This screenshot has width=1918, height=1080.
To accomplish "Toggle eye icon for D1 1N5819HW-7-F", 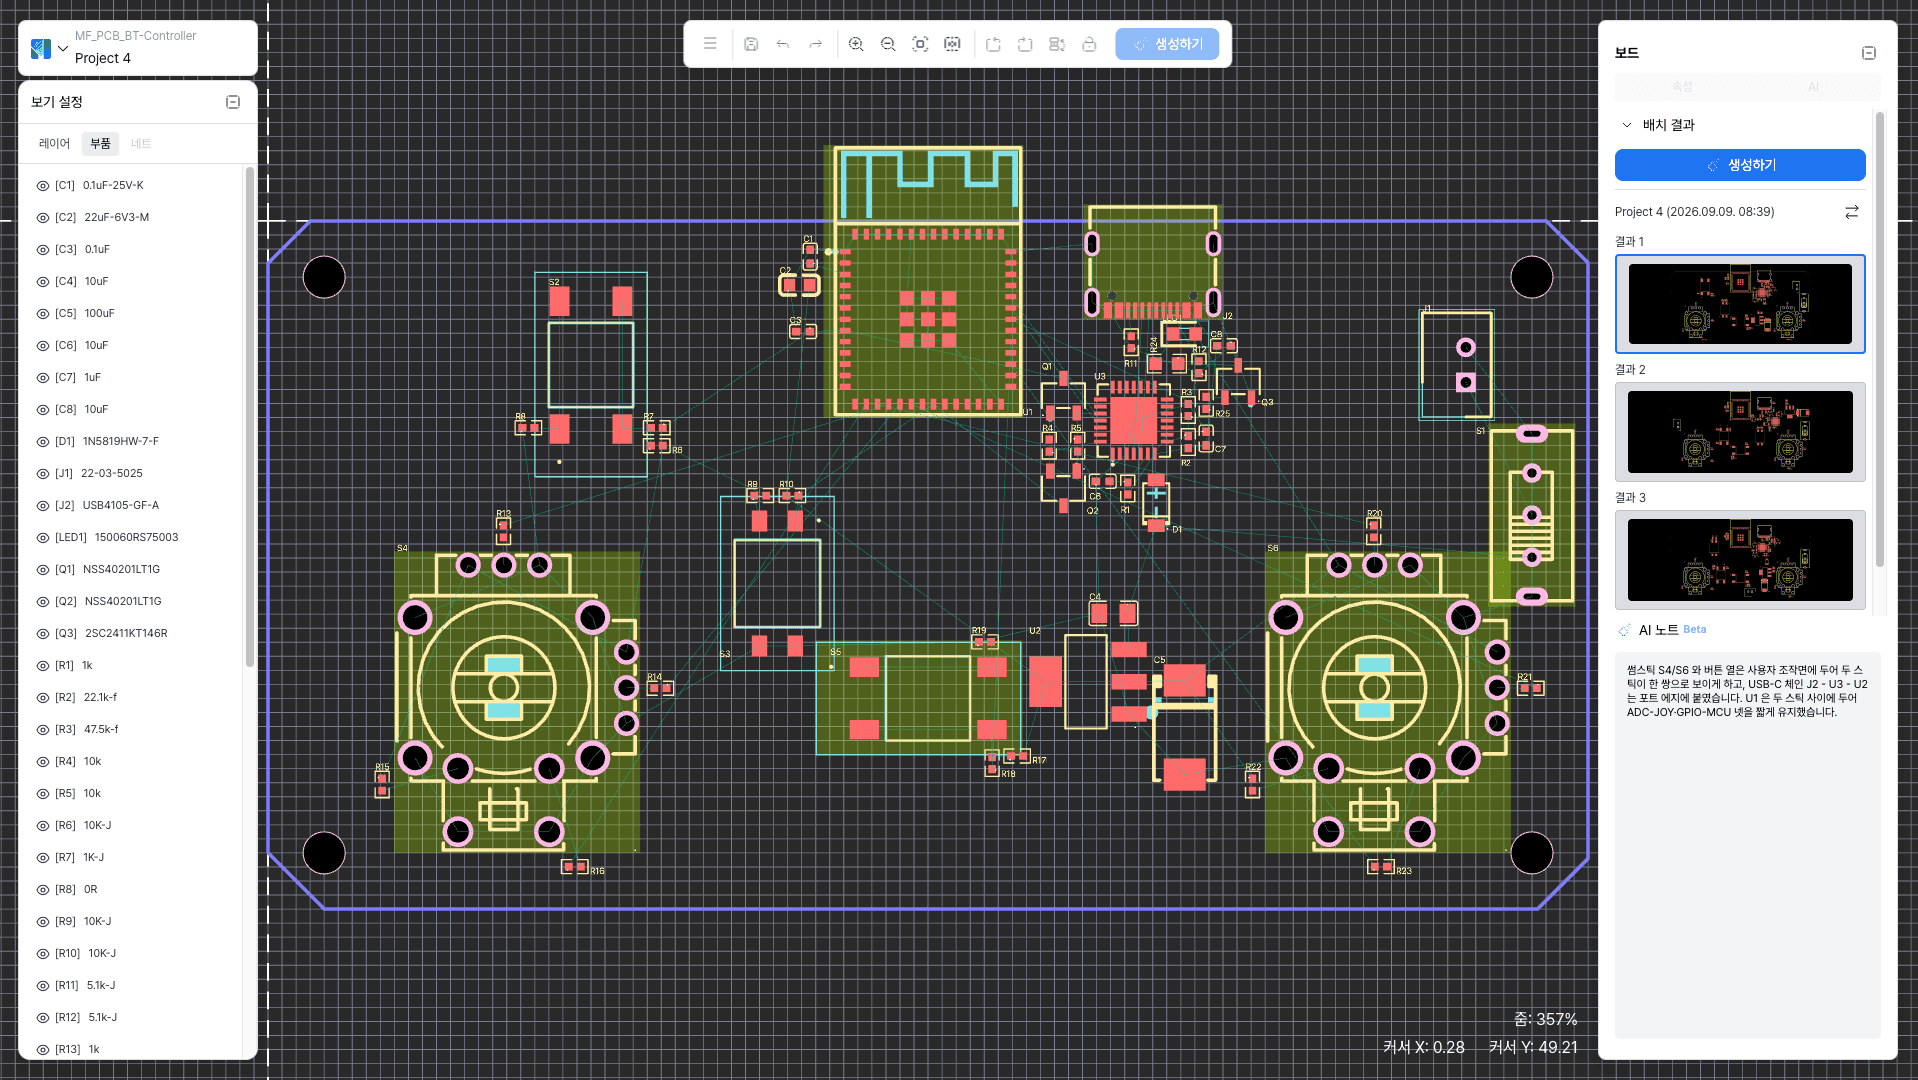I will [43, 442].
